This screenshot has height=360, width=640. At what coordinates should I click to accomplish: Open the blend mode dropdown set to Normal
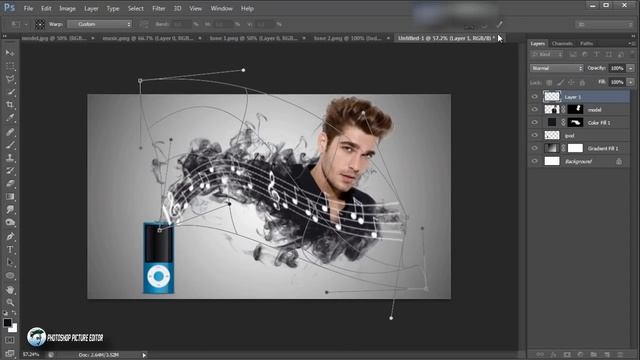pos(557,68)
